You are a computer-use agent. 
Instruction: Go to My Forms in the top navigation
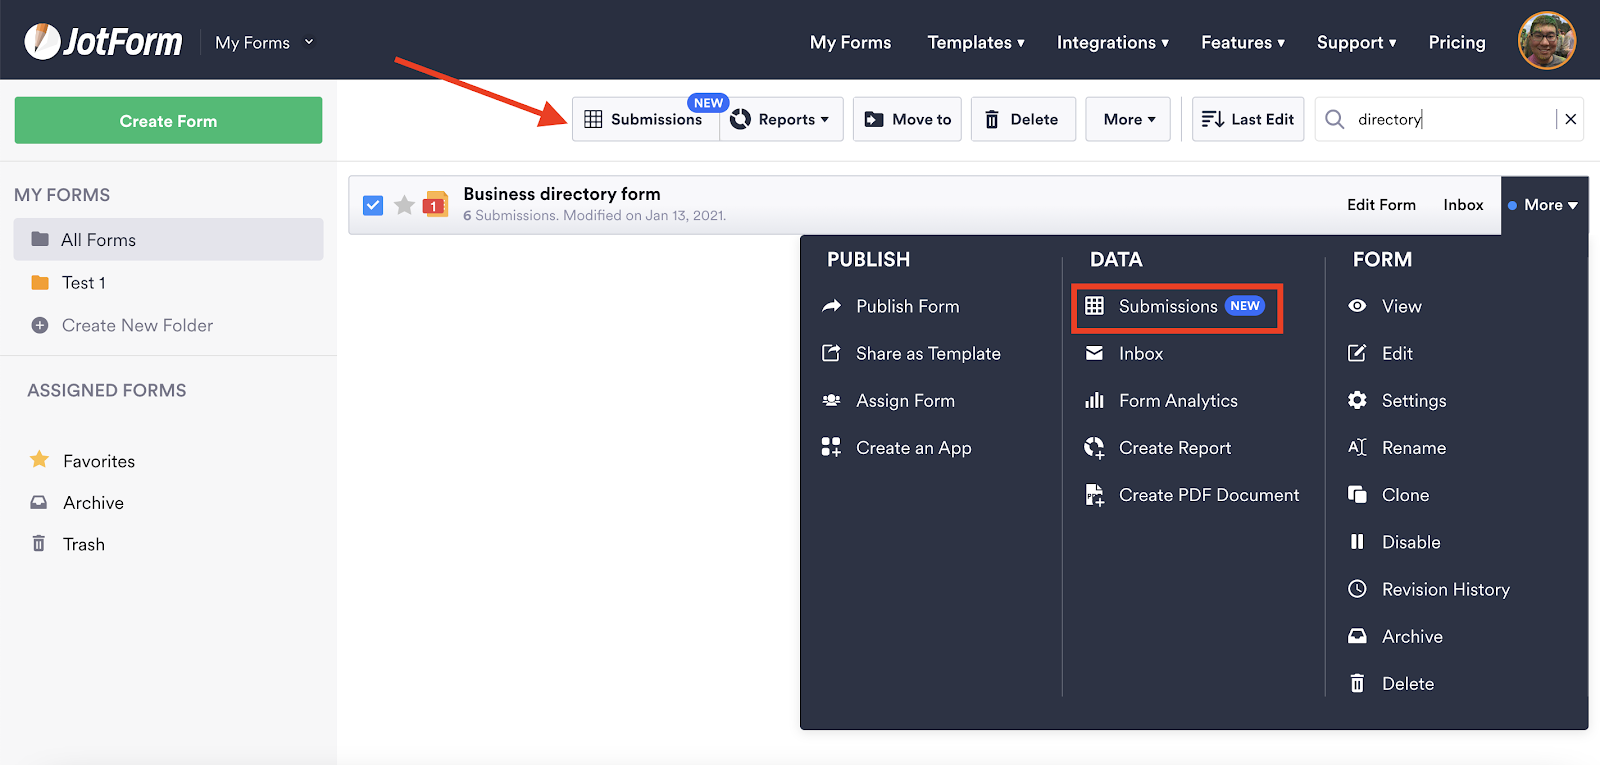point(851,42)
